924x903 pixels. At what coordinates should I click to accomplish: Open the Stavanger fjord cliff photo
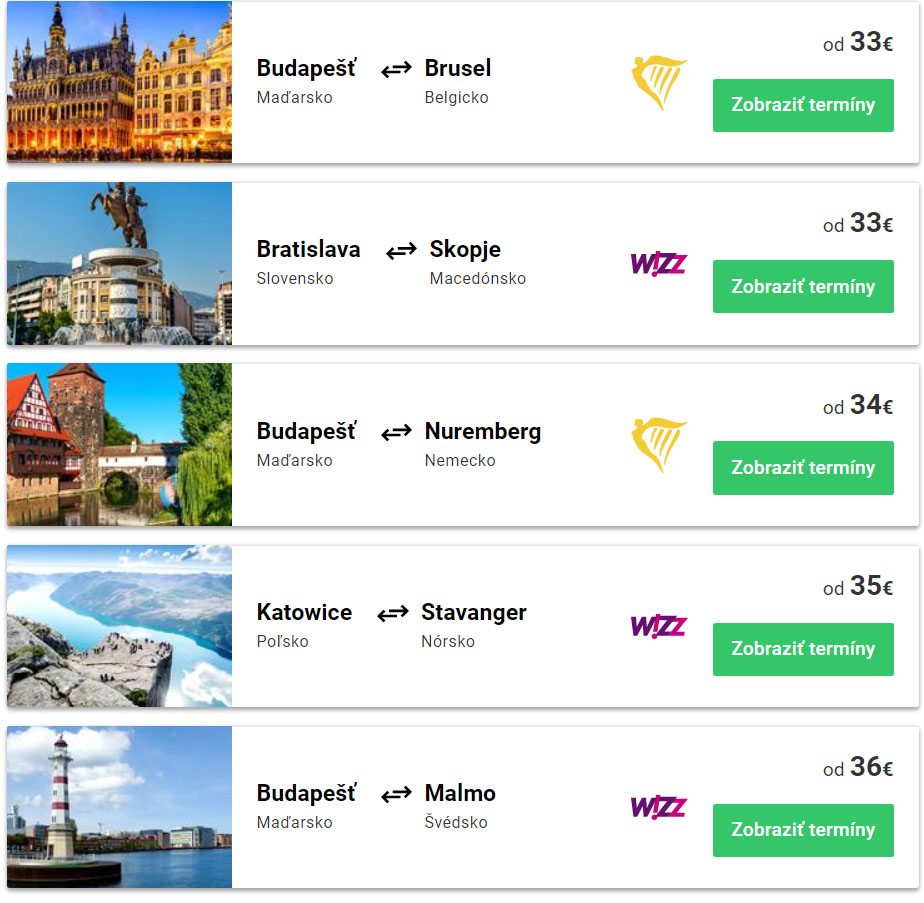tap(119, 626)
